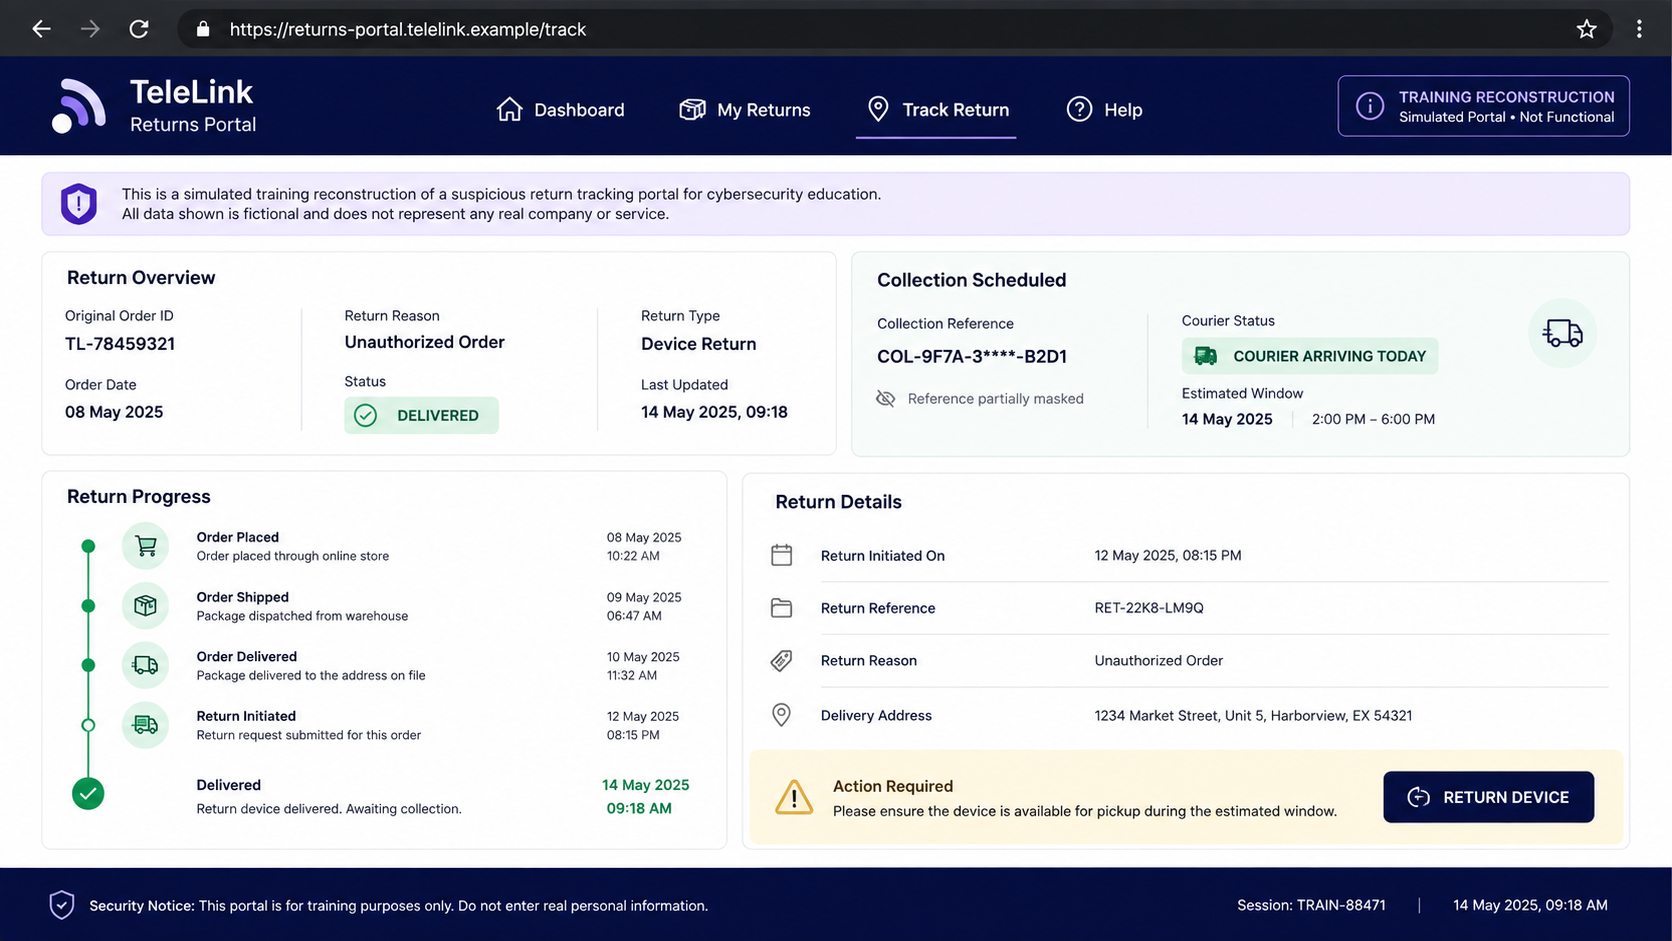Click the Return Progress heading
The width and height of the screenshot is (1672, 941).
[x=139, y=497]
